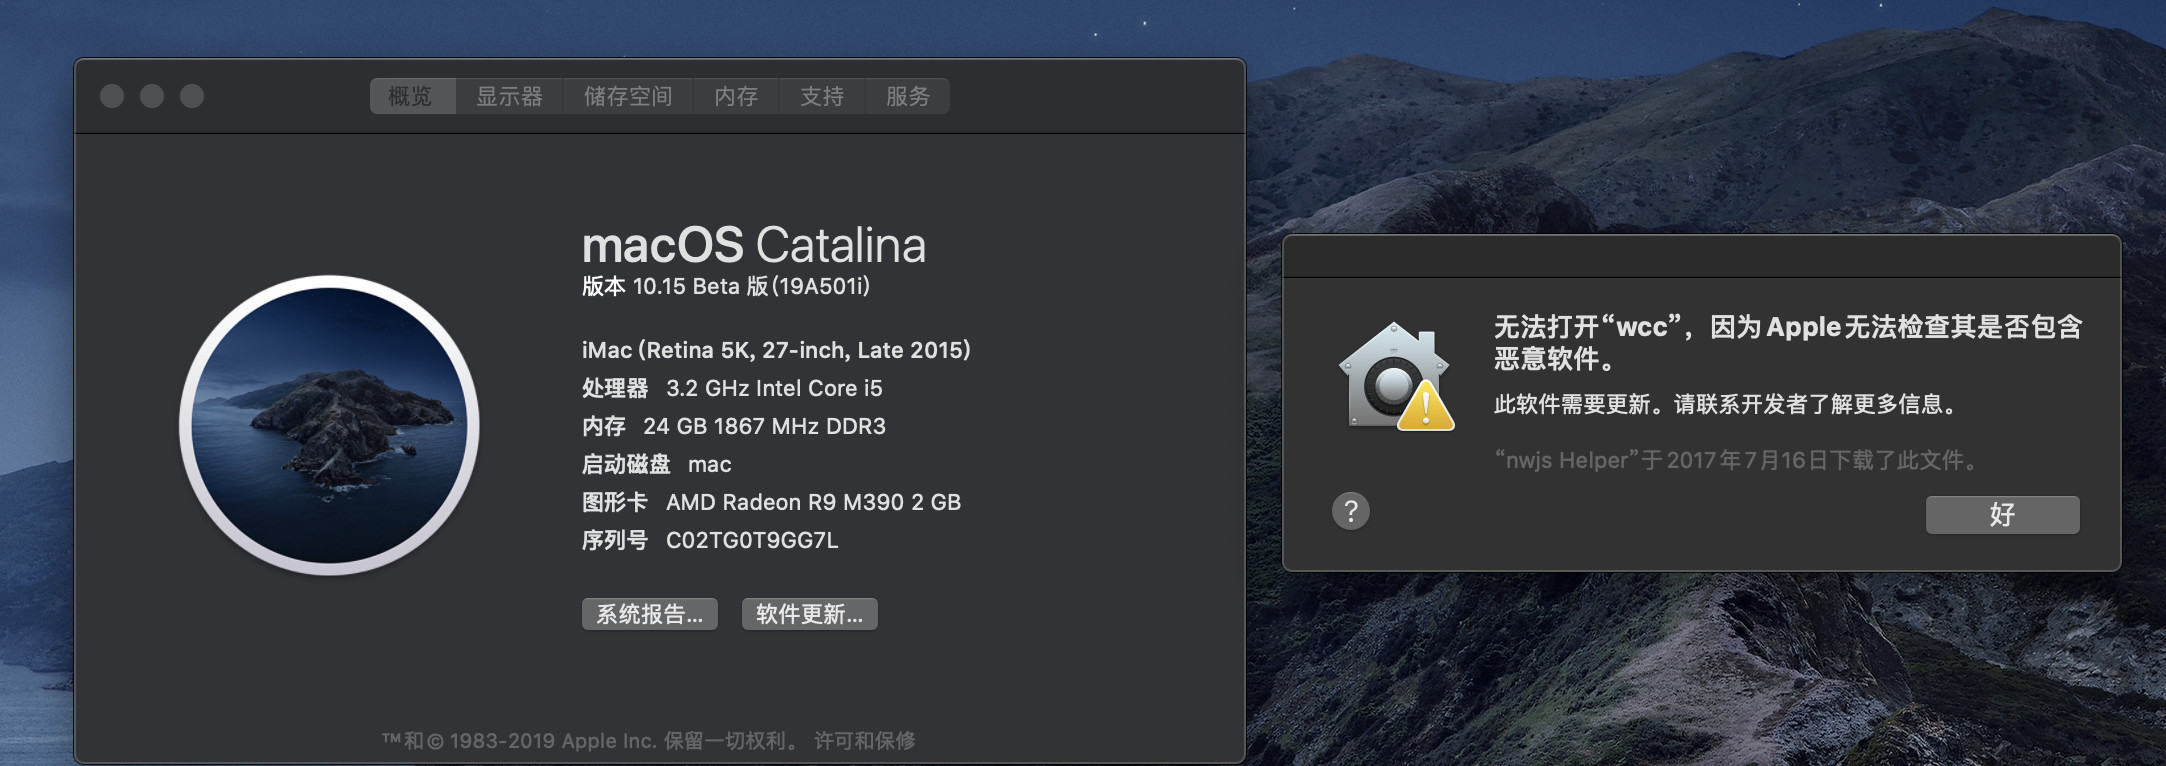
Task: Click the macOS Catalina island logo
Action: pos(329,425)
